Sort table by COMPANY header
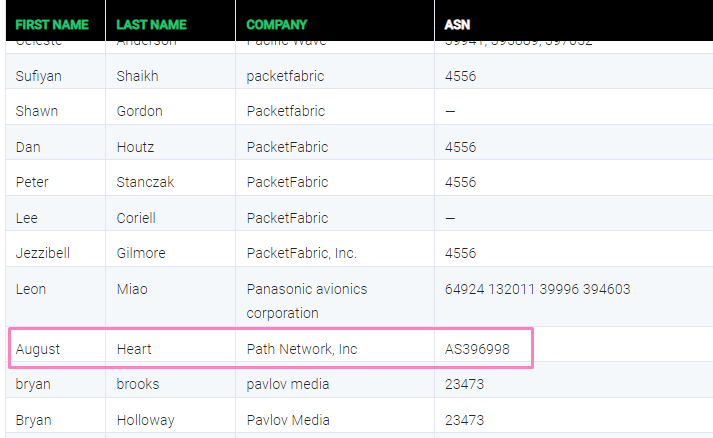The image size is (713, 438). (277, 24)
